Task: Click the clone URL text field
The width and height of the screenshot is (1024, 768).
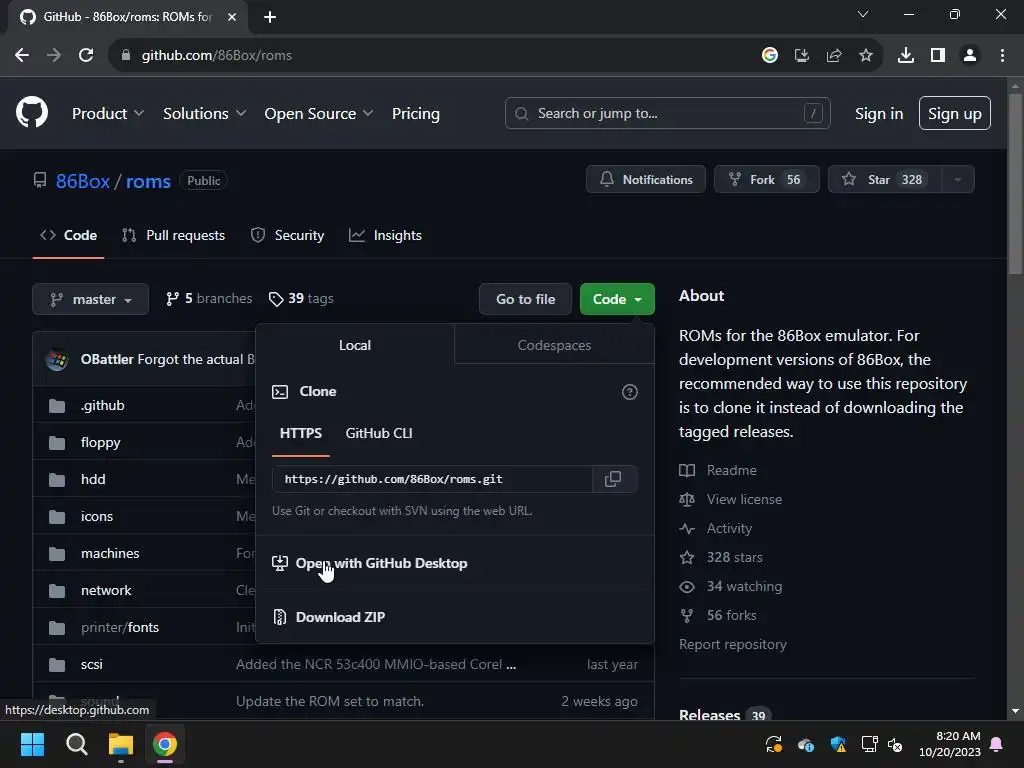Action: point(432,479)
